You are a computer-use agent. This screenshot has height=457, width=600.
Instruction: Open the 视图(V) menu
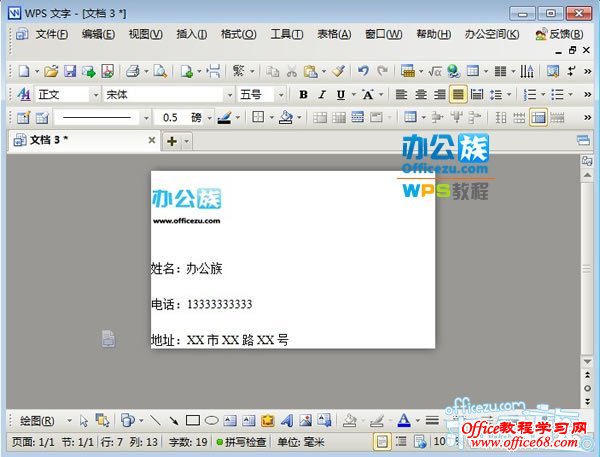point(145,34)
